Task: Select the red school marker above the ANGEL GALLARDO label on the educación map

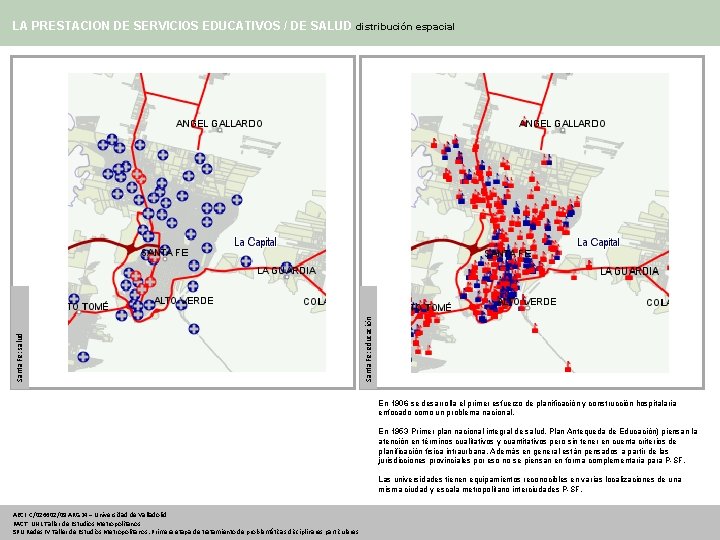Action: (524, 121)
